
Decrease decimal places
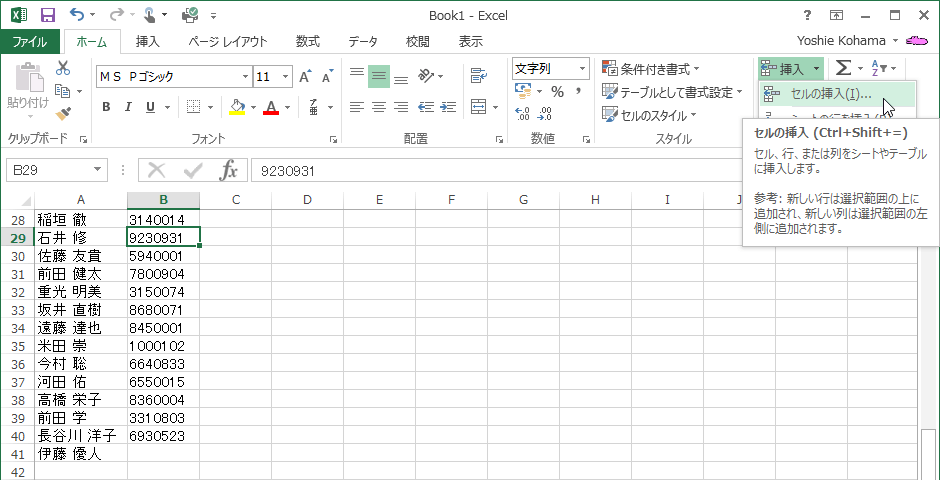coord(545,114)
